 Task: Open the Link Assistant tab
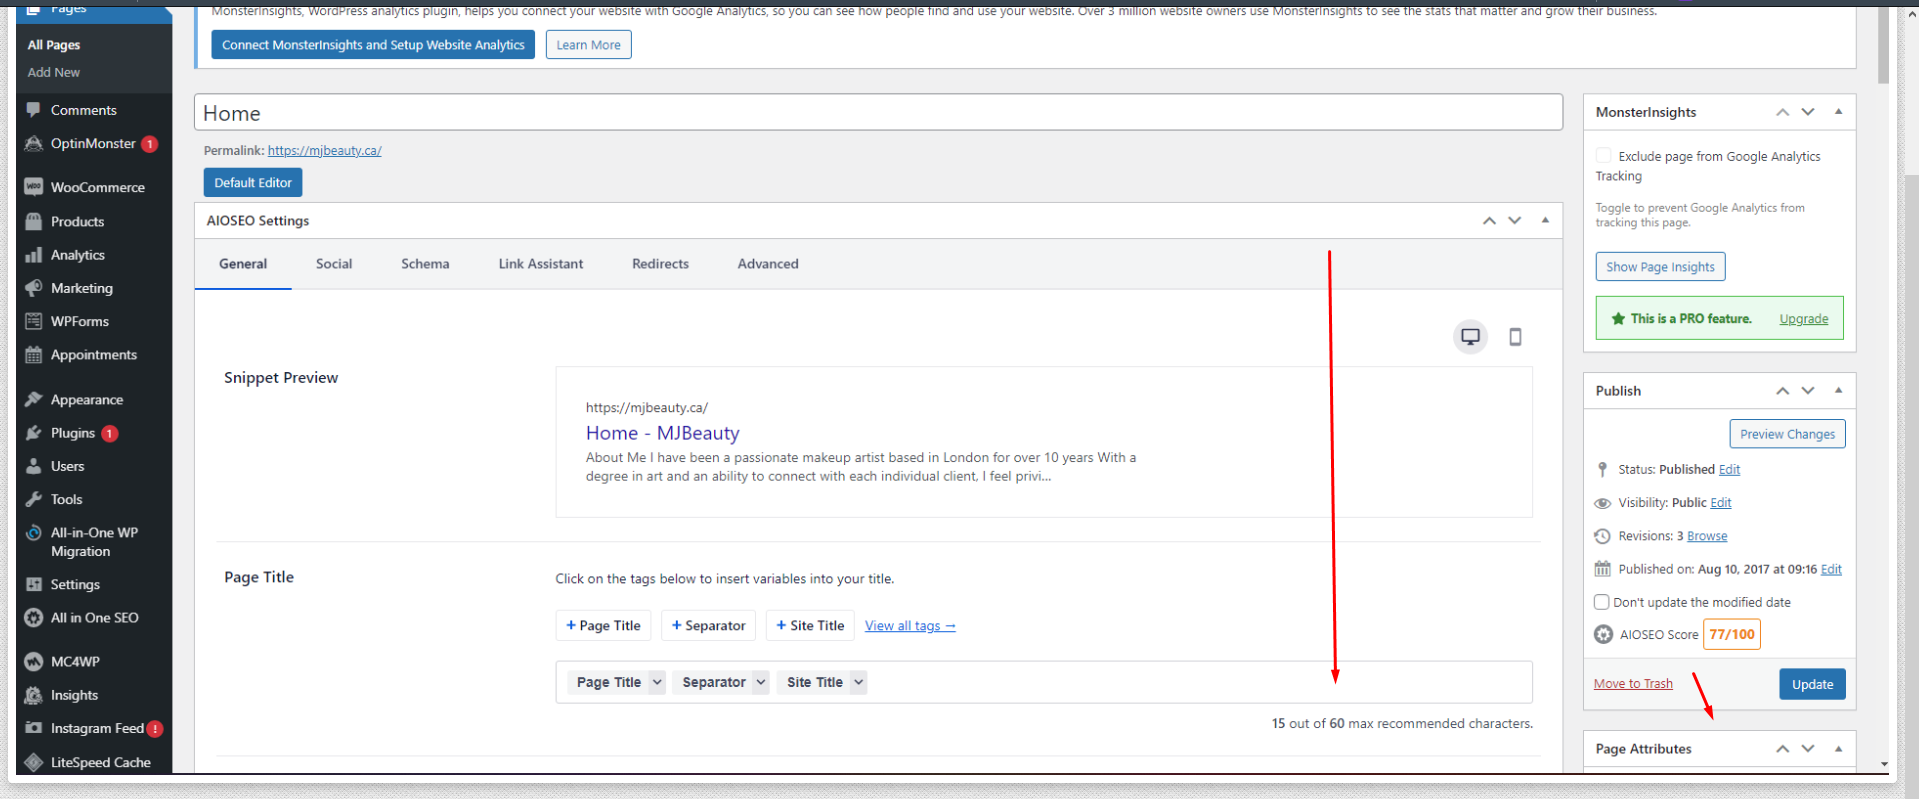click(x=541, y=264)
